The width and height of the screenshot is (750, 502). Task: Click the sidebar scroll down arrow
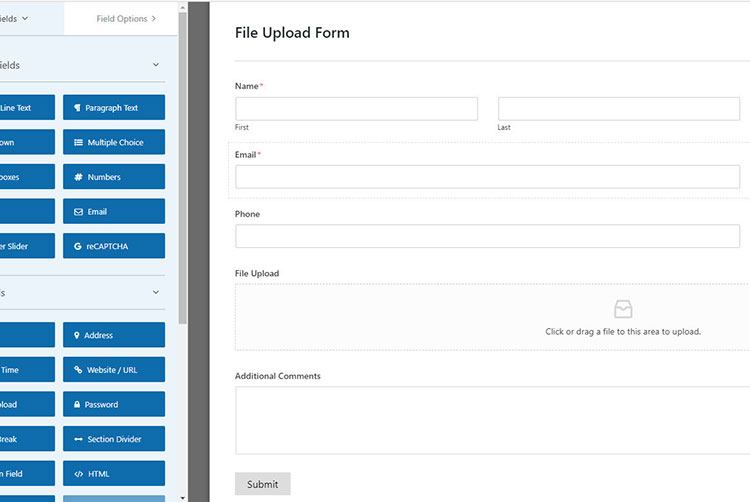tap(182, 498)
